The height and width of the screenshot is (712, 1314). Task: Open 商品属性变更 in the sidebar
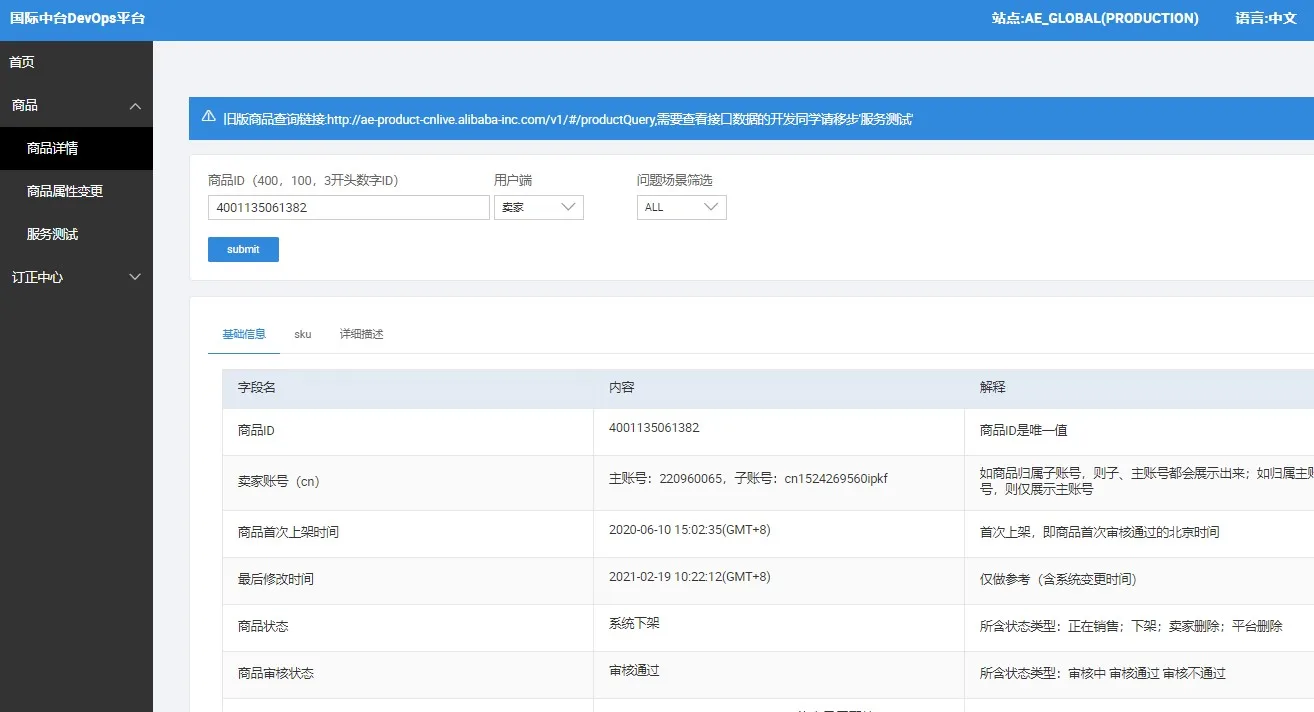point(65,191)
